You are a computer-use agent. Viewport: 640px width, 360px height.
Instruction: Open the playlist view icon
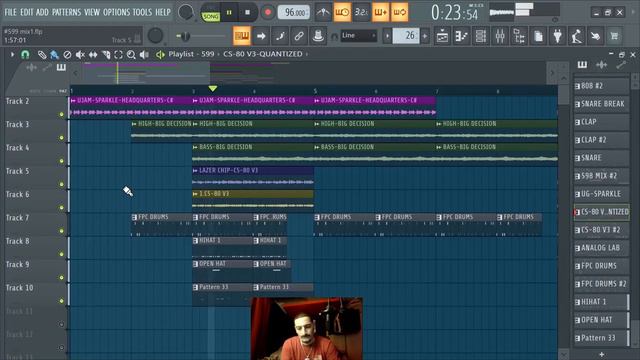[442, 36]
